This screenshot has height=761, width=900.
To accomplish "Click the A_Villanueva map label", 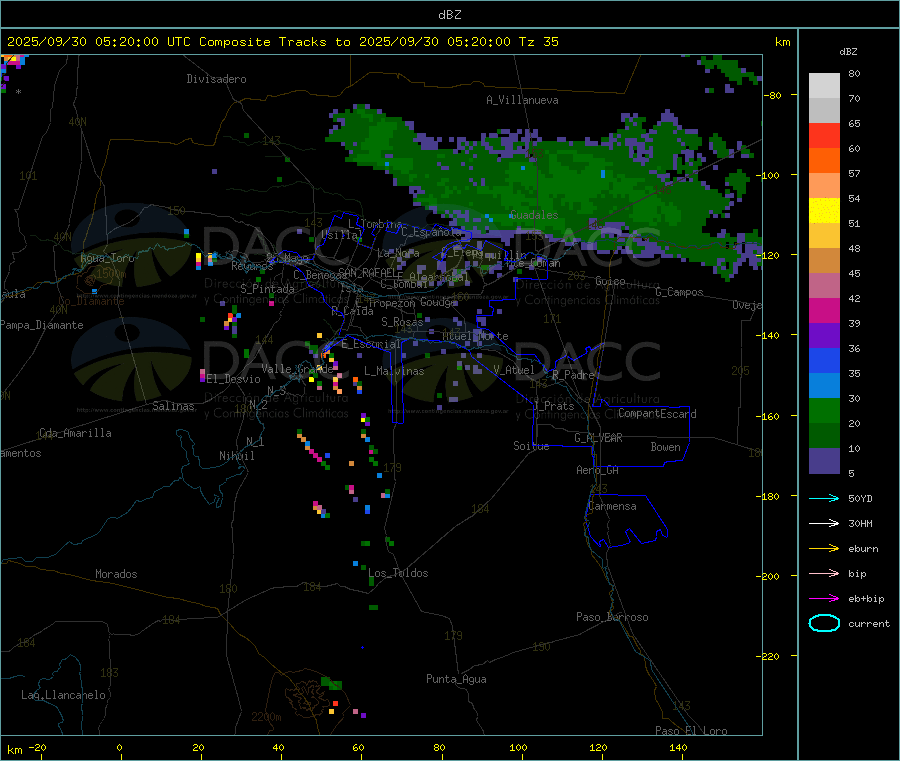I will click(522, 100).
